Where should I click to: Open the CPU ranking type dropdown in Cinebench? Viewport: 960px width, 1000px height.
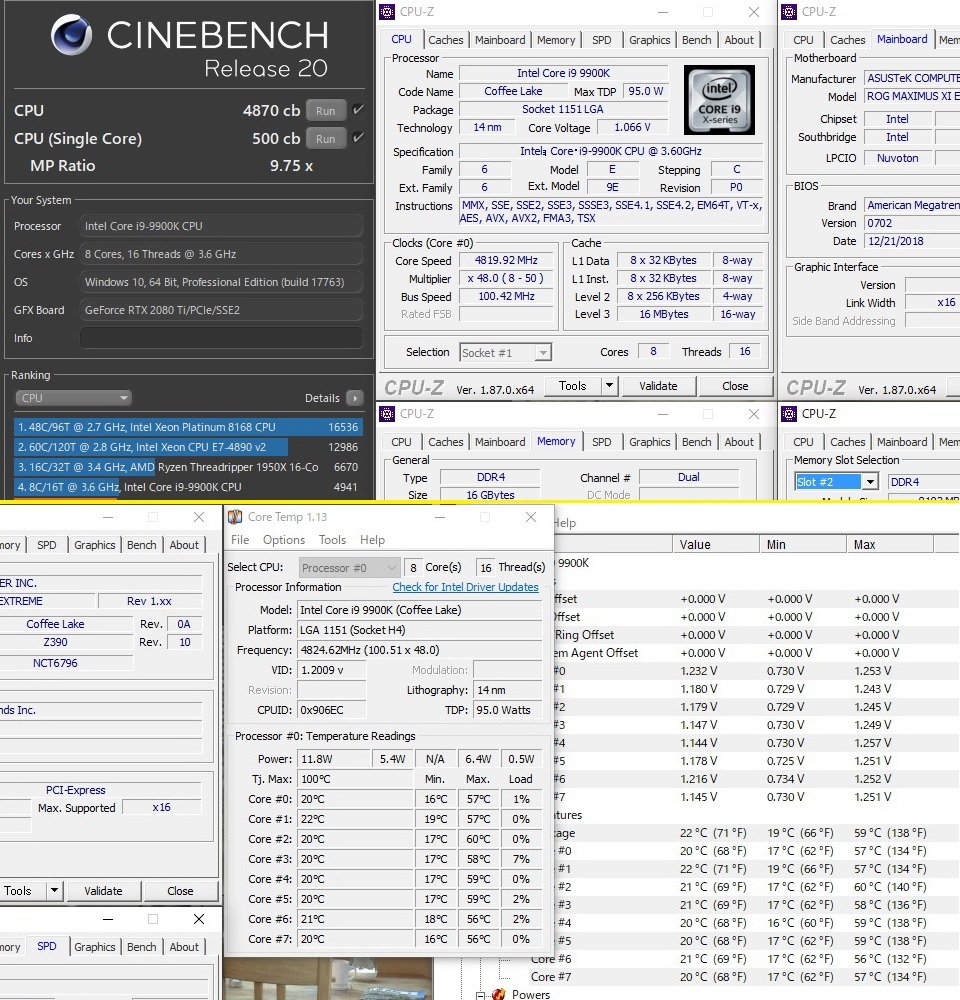tap(73, 398)
